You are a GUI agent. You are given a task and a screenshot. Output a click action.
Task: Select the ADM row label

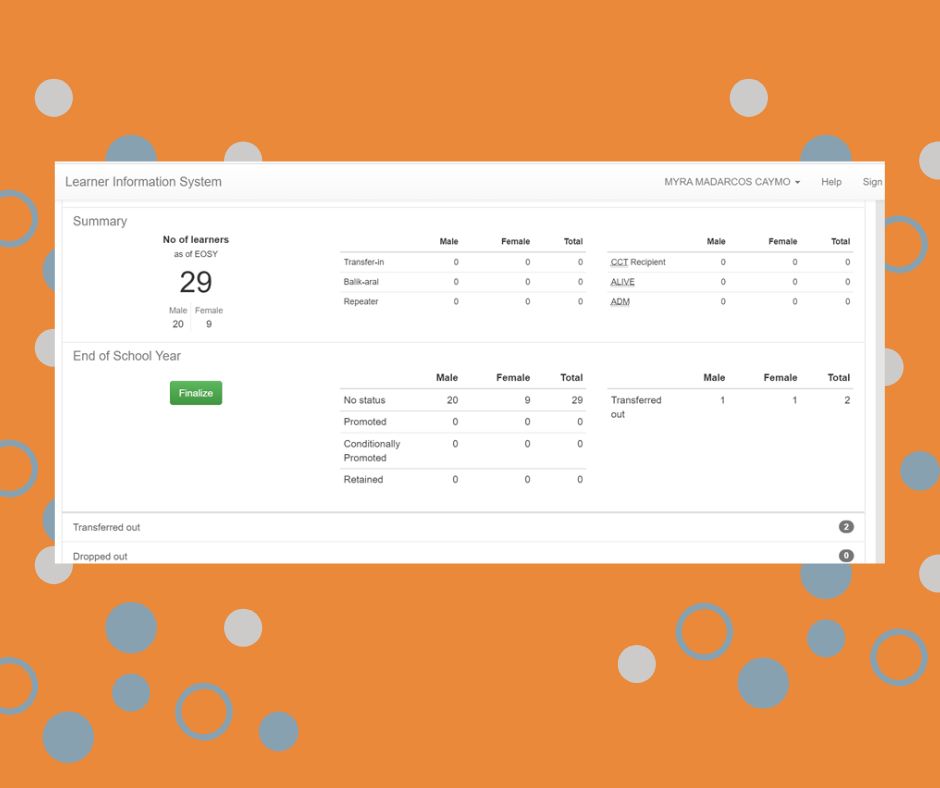click(x=620, y=302)
